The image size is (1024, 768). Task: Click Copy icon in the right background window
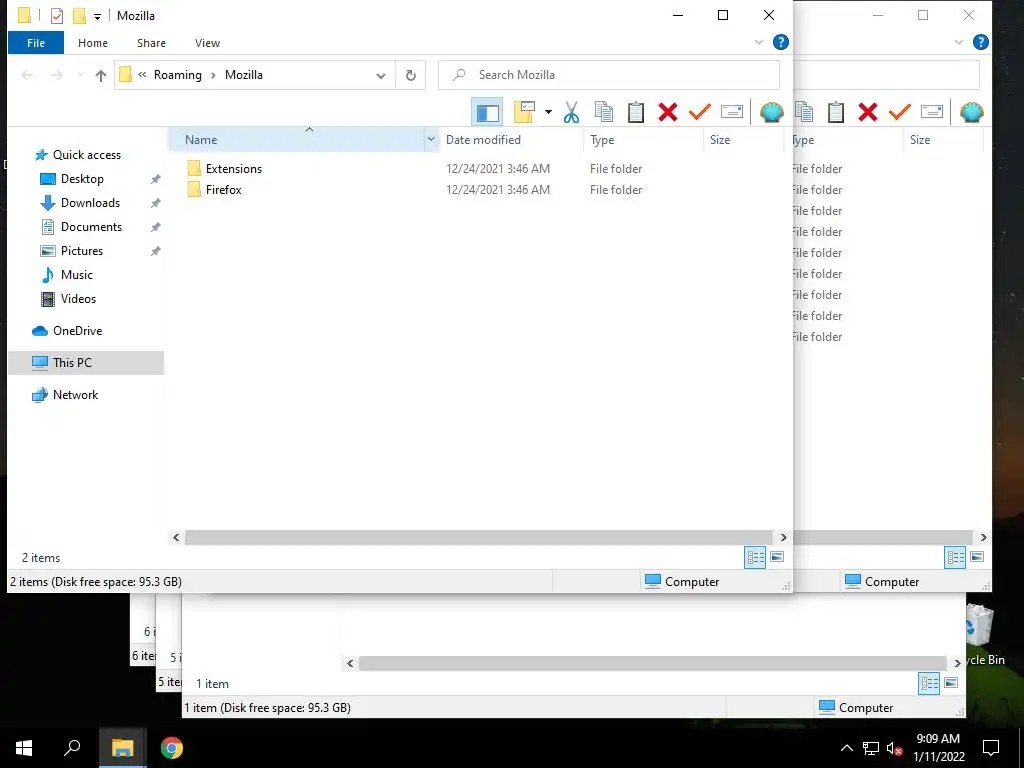tap(805, 112)
